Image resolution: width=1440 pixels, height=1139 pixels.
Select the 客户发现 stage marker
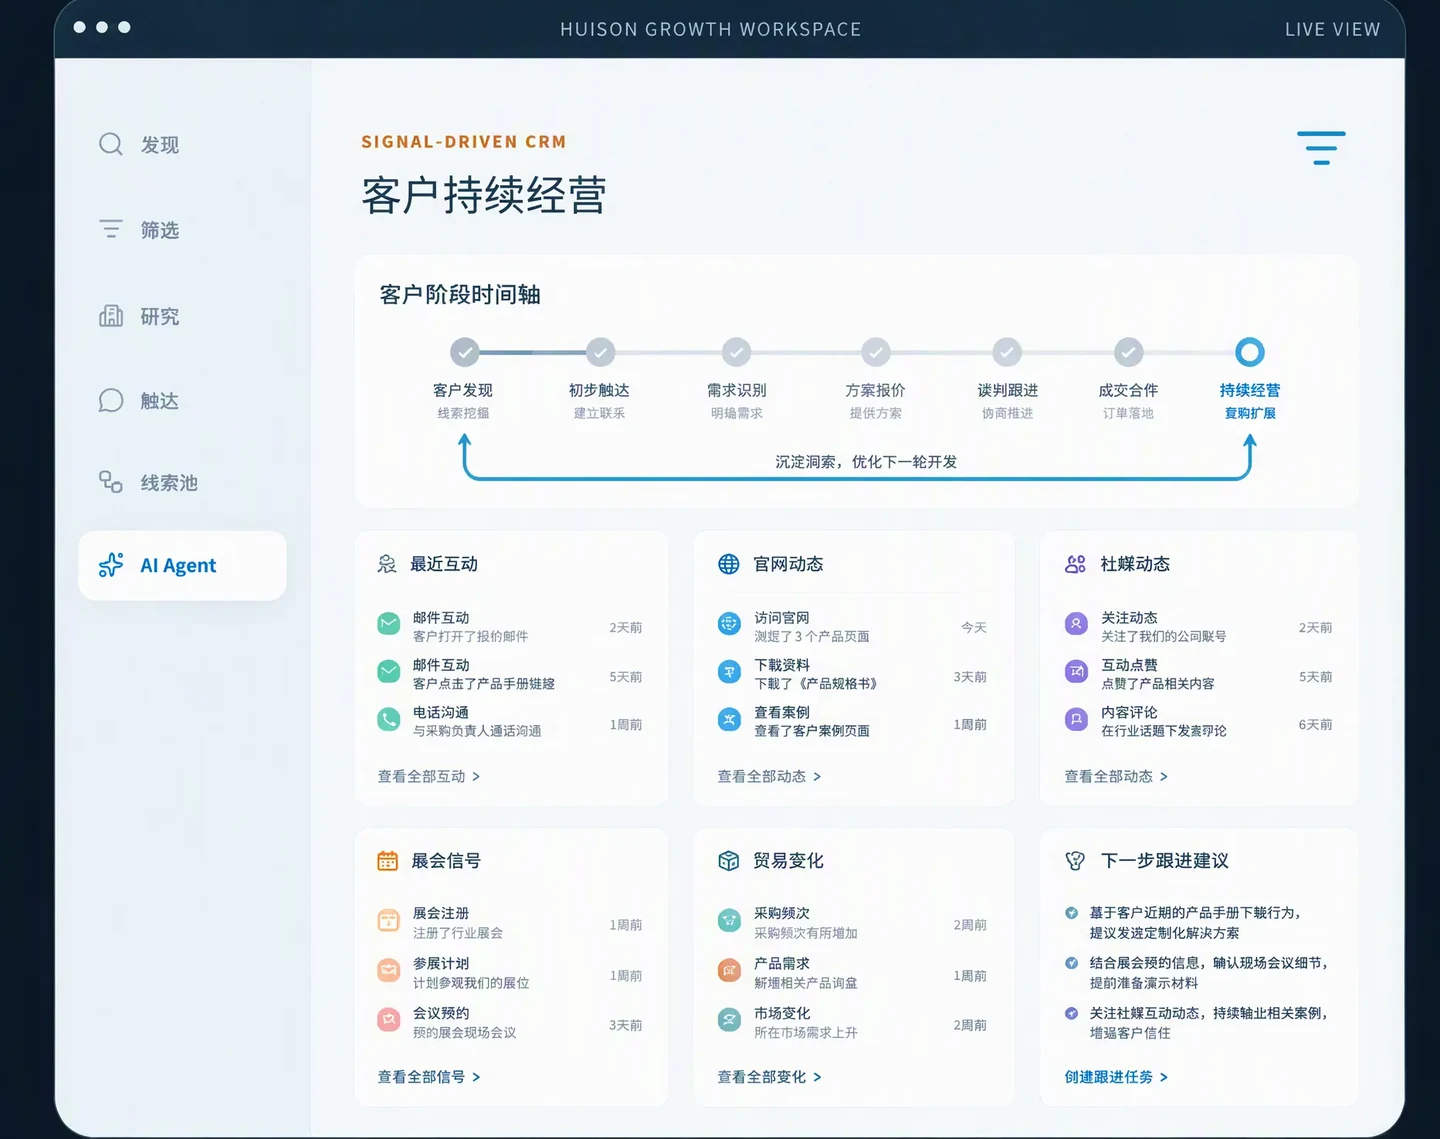tap(464, 352)
